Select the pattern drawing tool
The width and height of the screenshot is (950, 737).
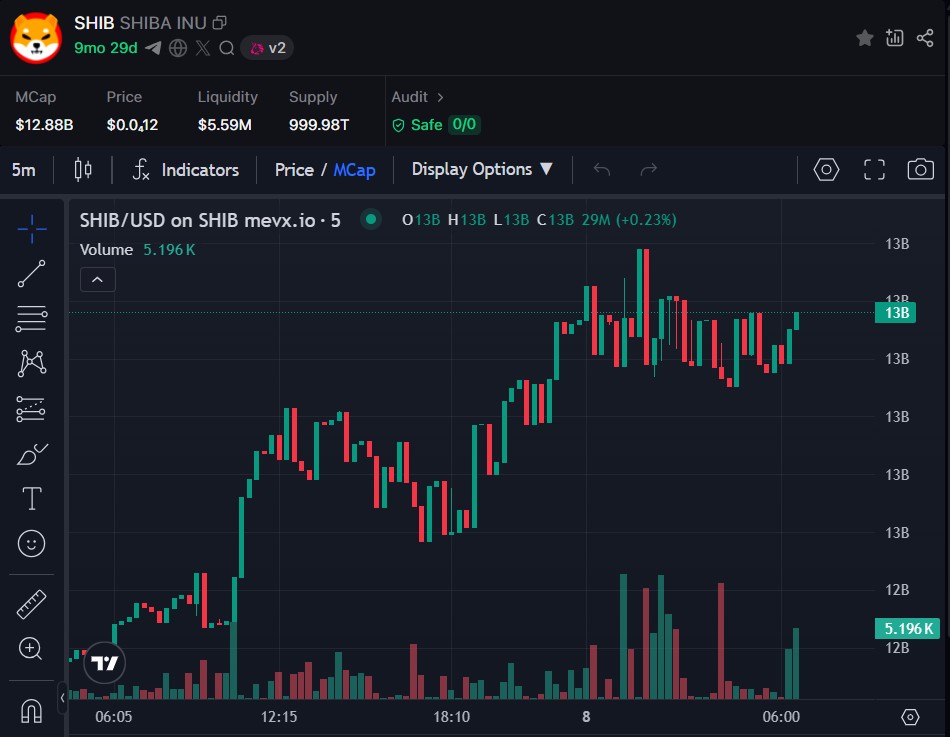(x=32, y=364)
